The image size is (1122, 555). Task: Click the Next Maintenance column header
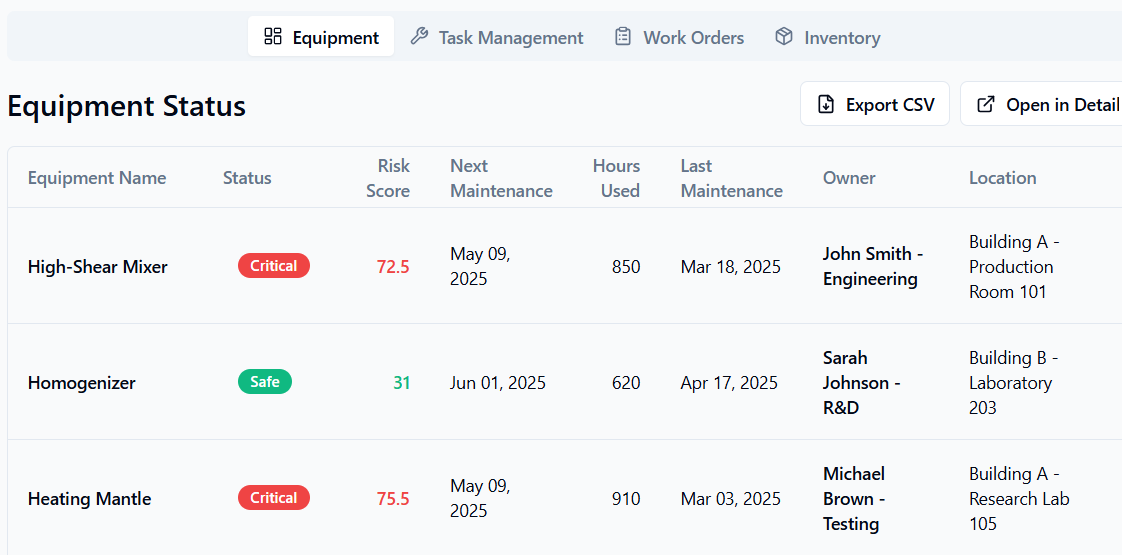pyautogui.click(x=501, y=178)
